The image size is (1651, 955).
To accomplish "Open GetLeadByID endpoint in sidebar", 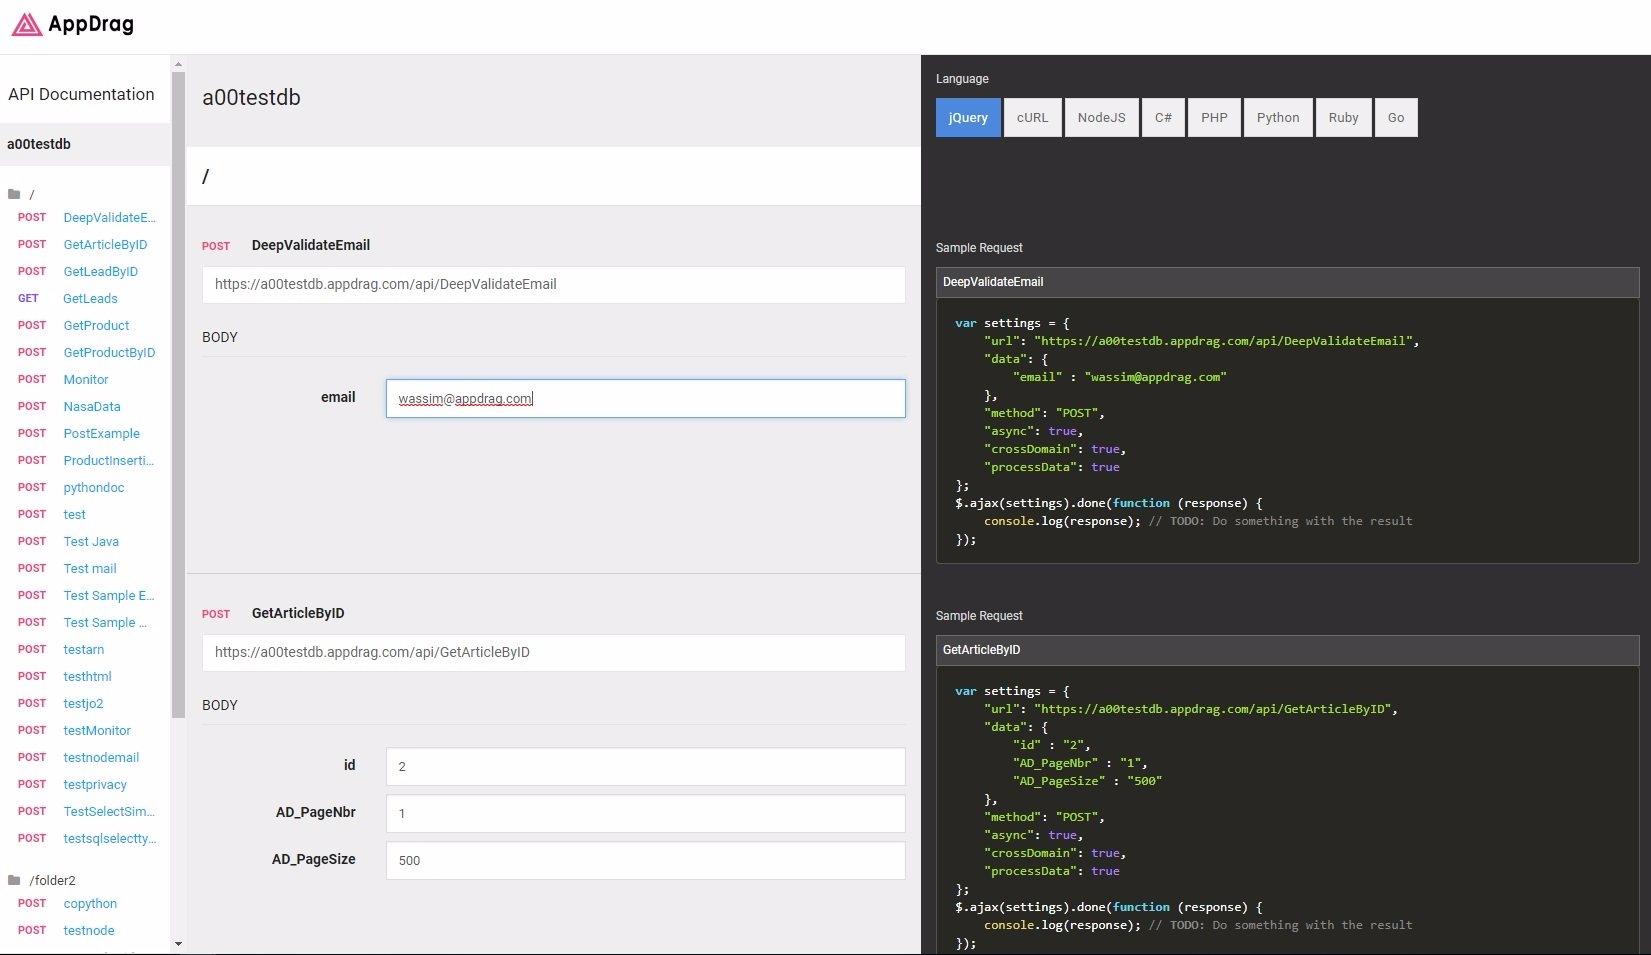I will pos(100,271).
